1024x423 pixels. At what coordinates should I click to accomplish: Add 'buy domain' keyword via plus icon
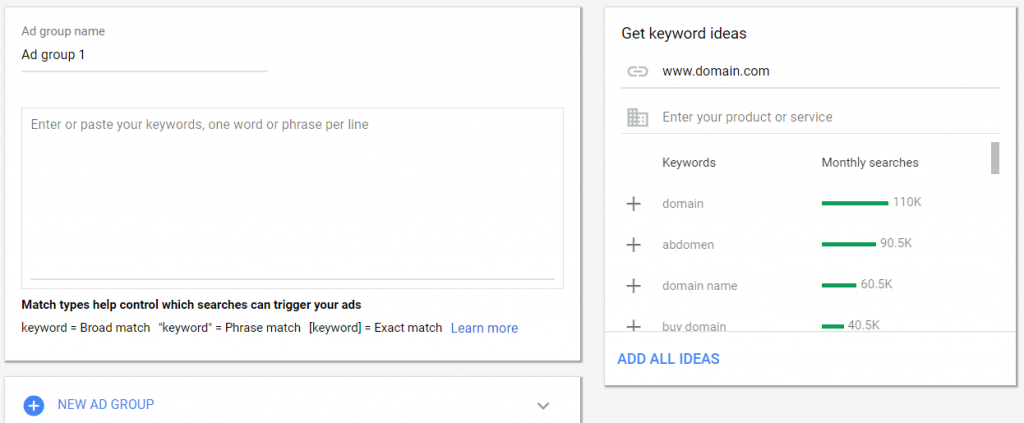click(x=633, y=325)
